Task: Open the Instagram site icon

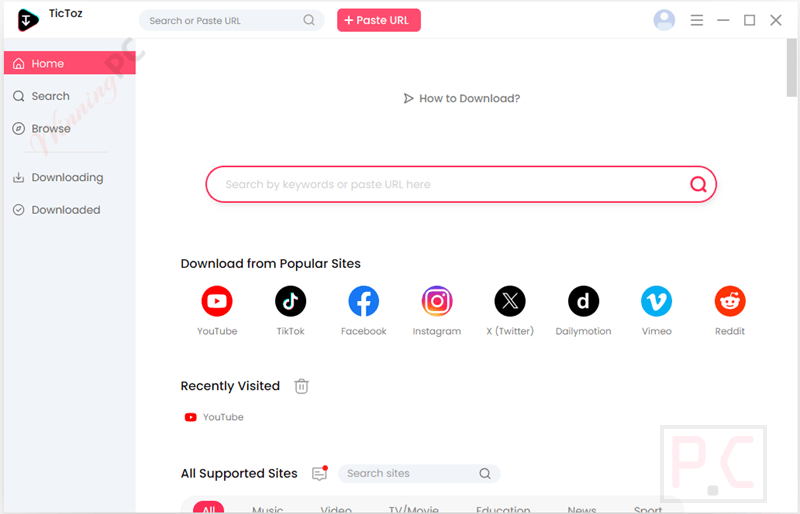Action: pos(437,301)
